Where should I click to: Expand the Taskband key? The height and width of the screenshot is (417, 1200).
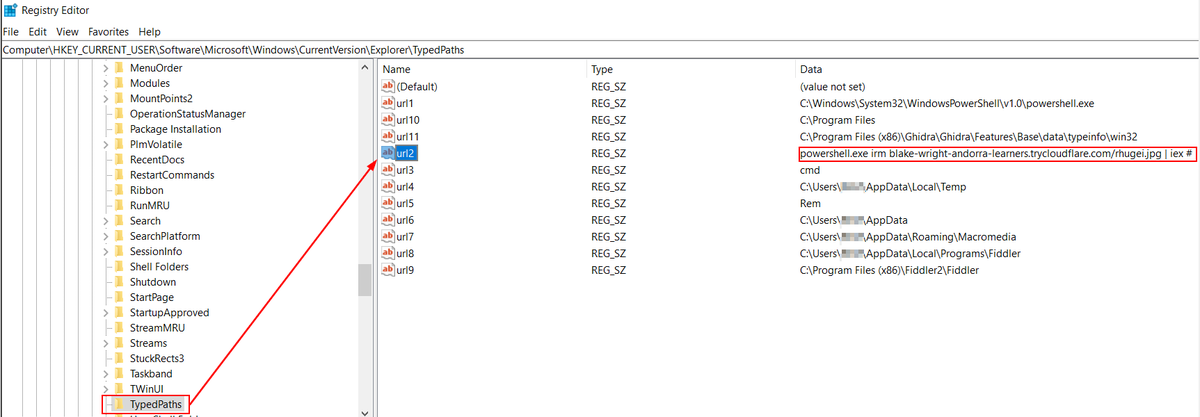point(106,373)
